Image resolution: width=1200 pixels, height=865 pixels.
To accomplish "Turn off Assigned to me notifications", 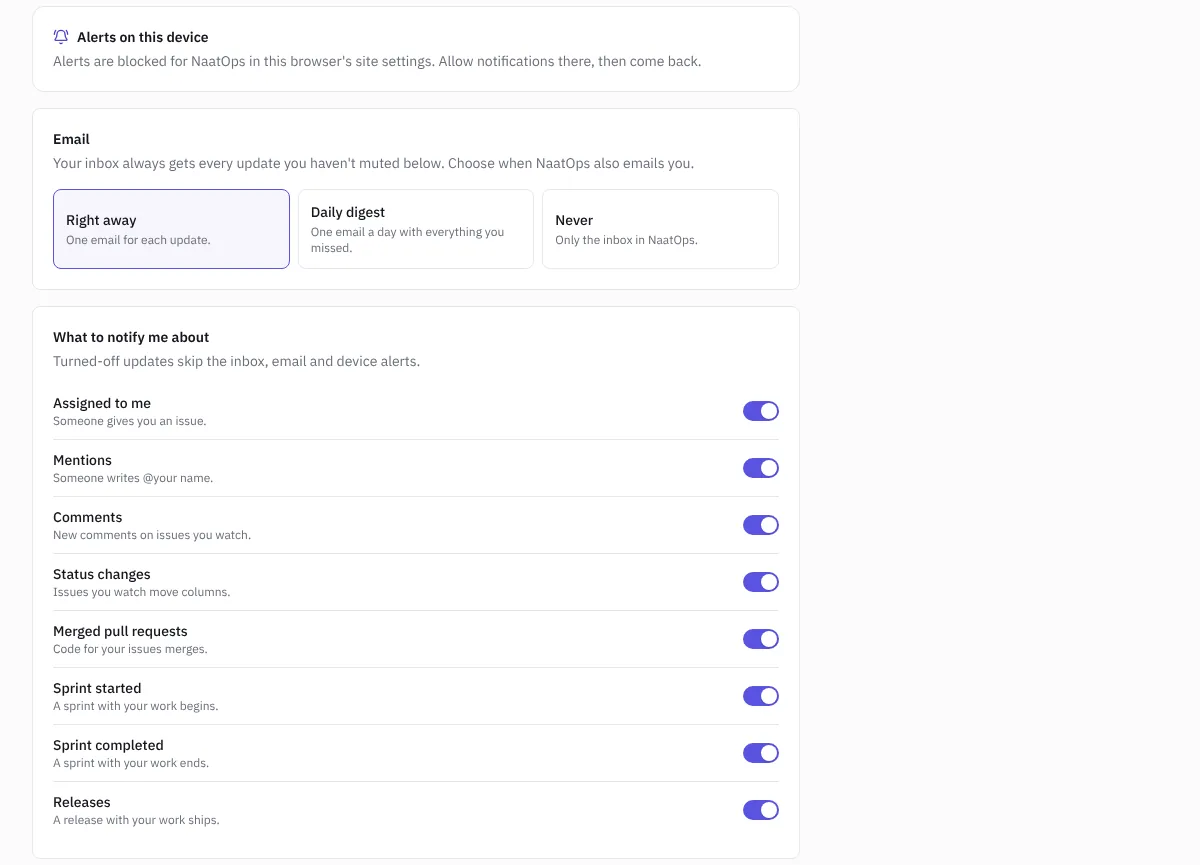I will (761, 411).
